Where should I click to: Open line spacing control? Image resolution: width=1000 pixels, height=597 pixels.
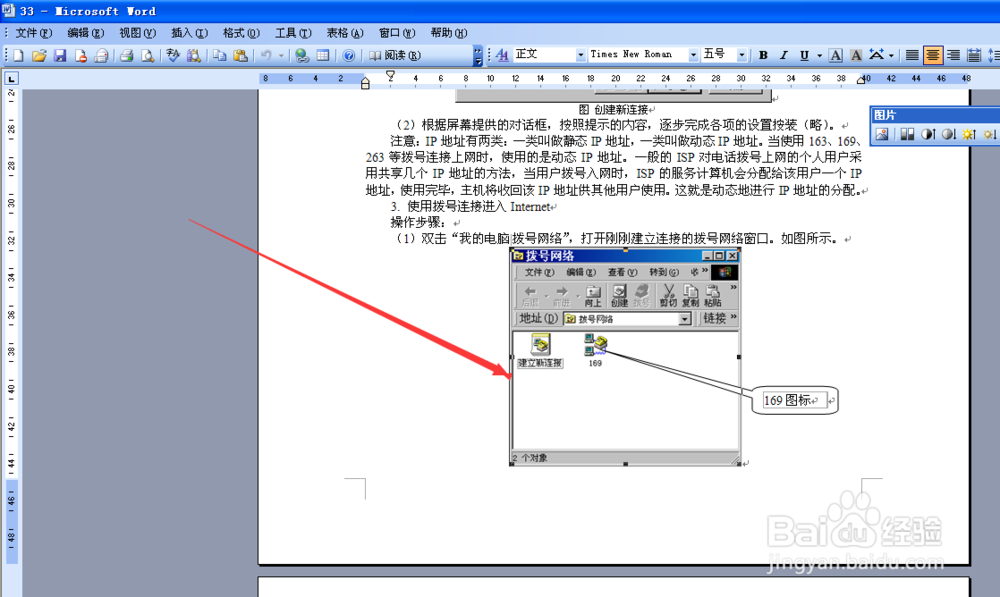pyautogui.click(x=994, y=55)
